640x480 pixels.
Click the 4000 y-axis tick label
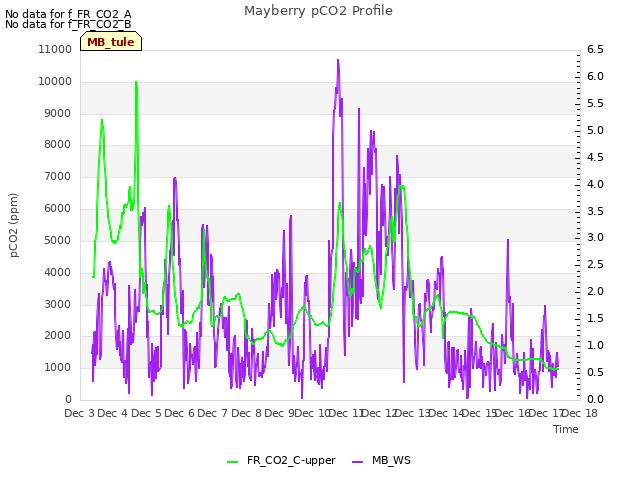click(58, 272)
